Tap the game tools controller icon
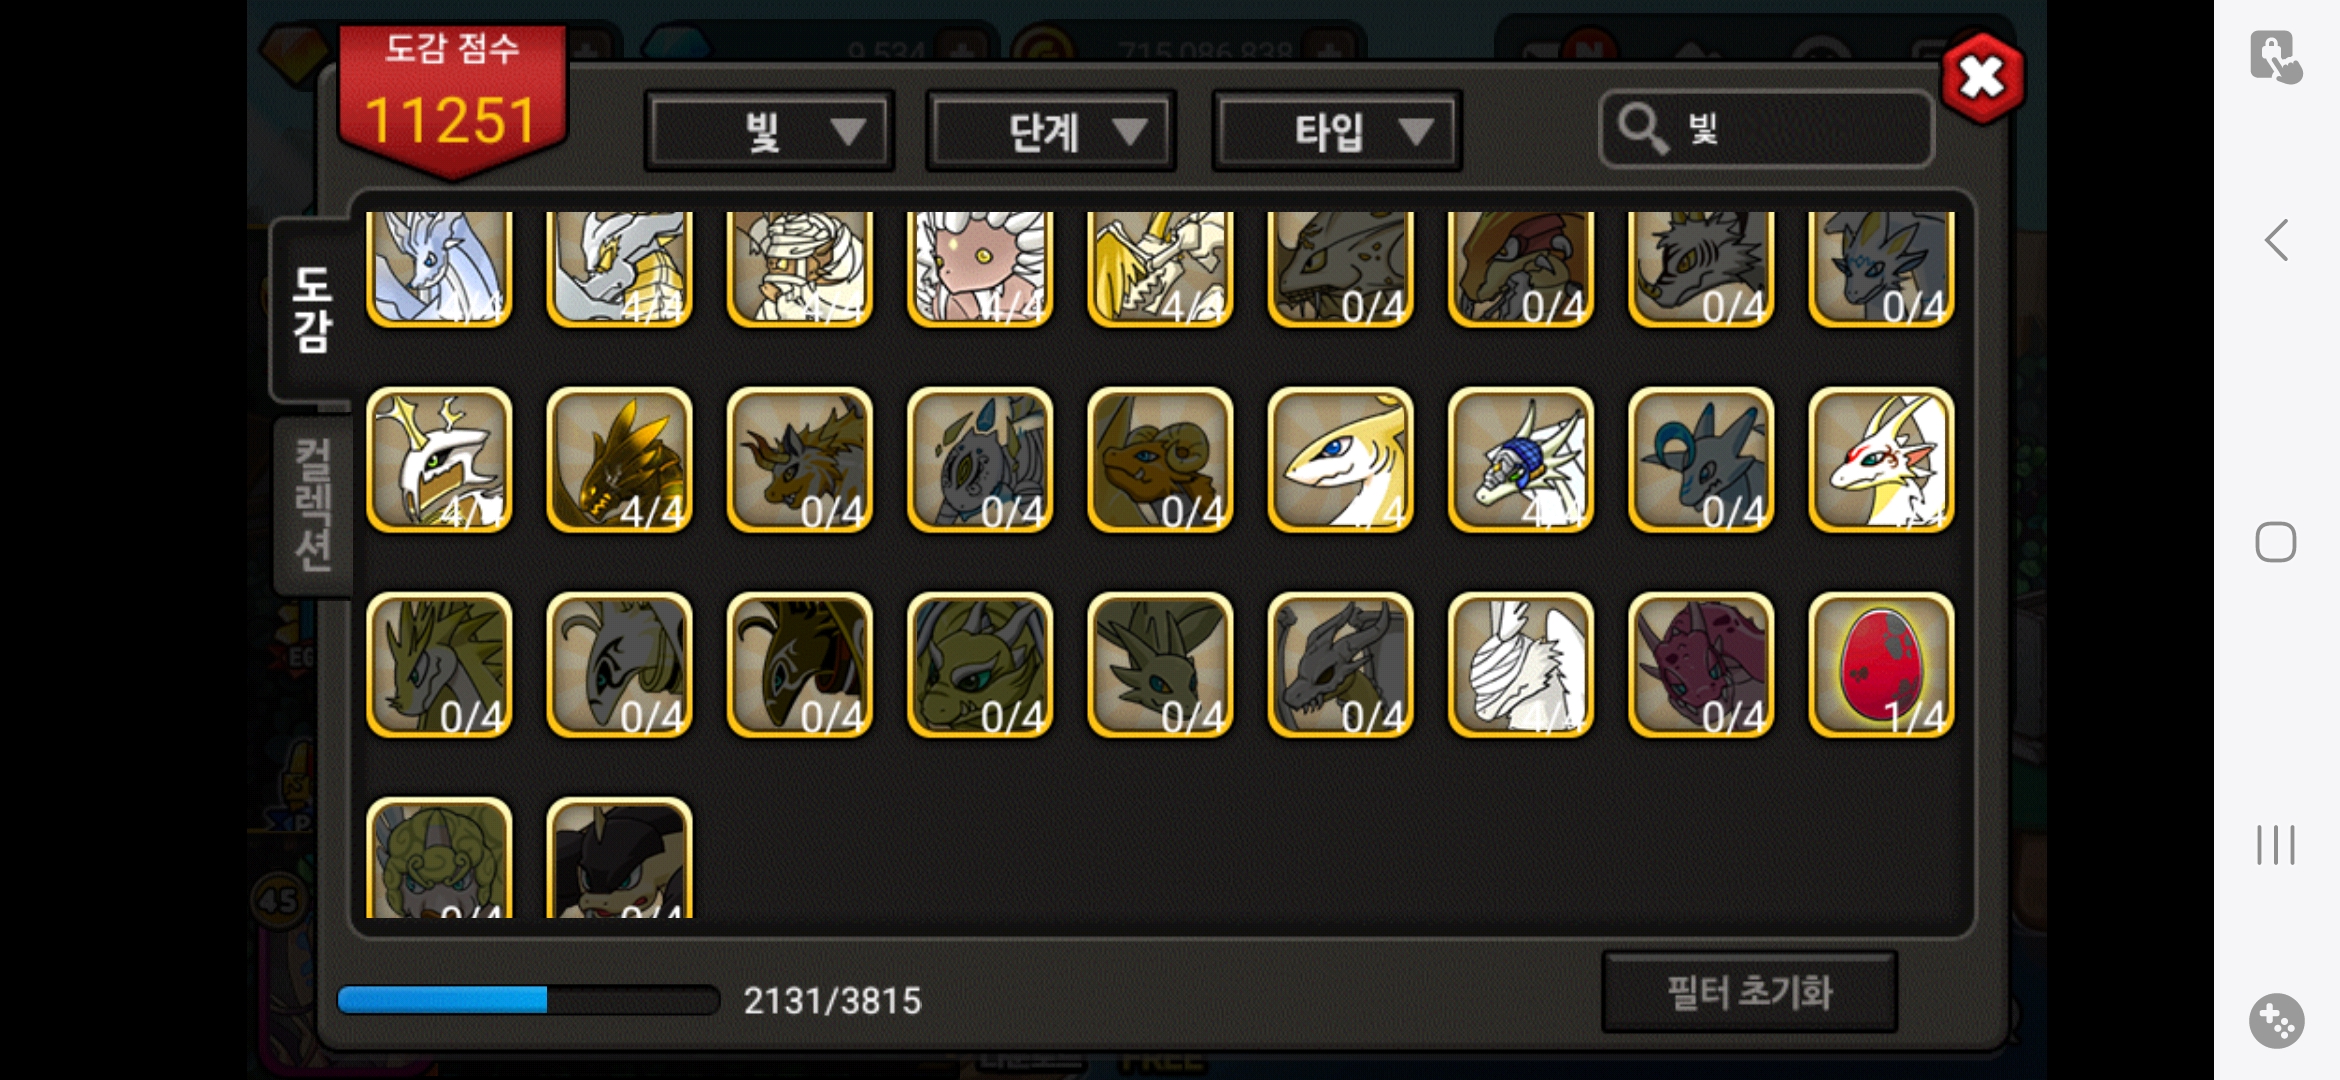 pos(2277,1021)
